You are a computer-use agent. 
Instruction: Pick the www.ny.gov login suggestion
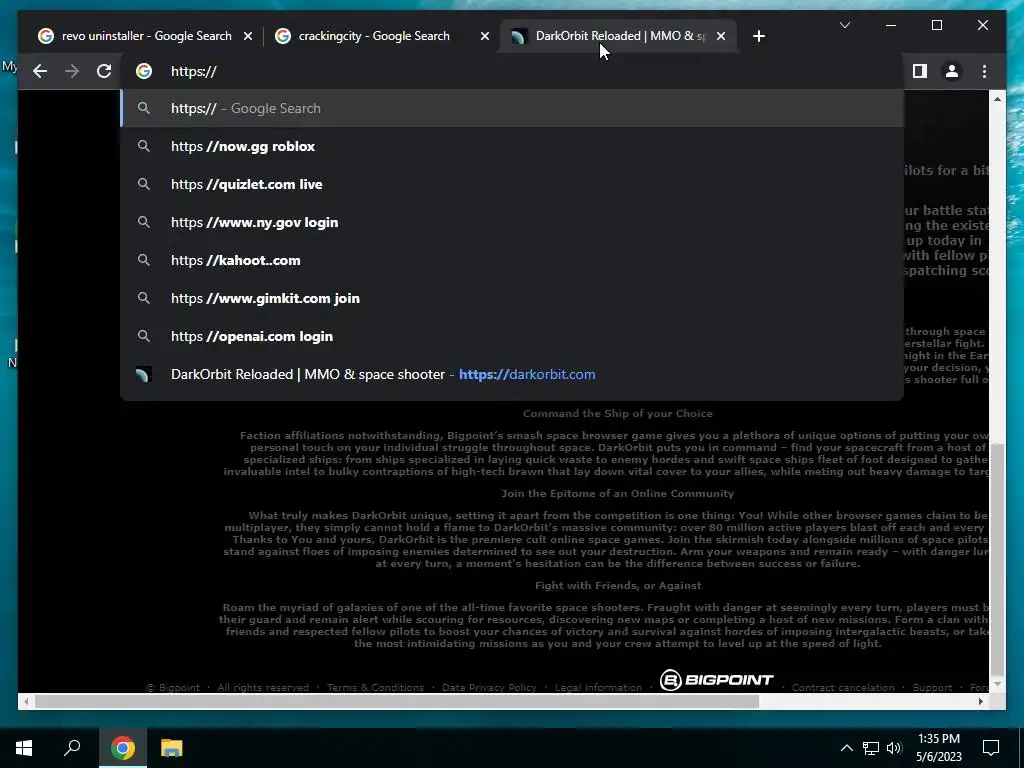pyautogui.click(x=513, y=222)
